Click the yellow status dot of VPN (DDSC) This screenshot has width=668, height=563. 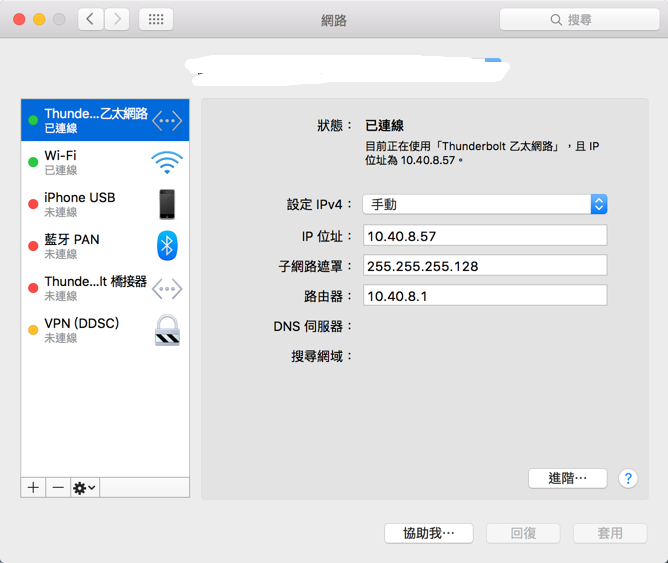pyautogui.click(x=33, y=330)
